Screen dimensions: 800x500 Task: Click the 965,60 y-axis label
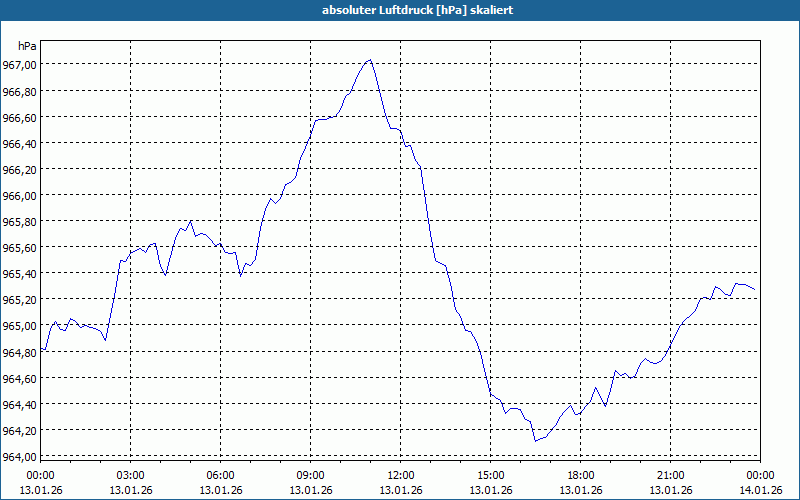click(20, 247)
